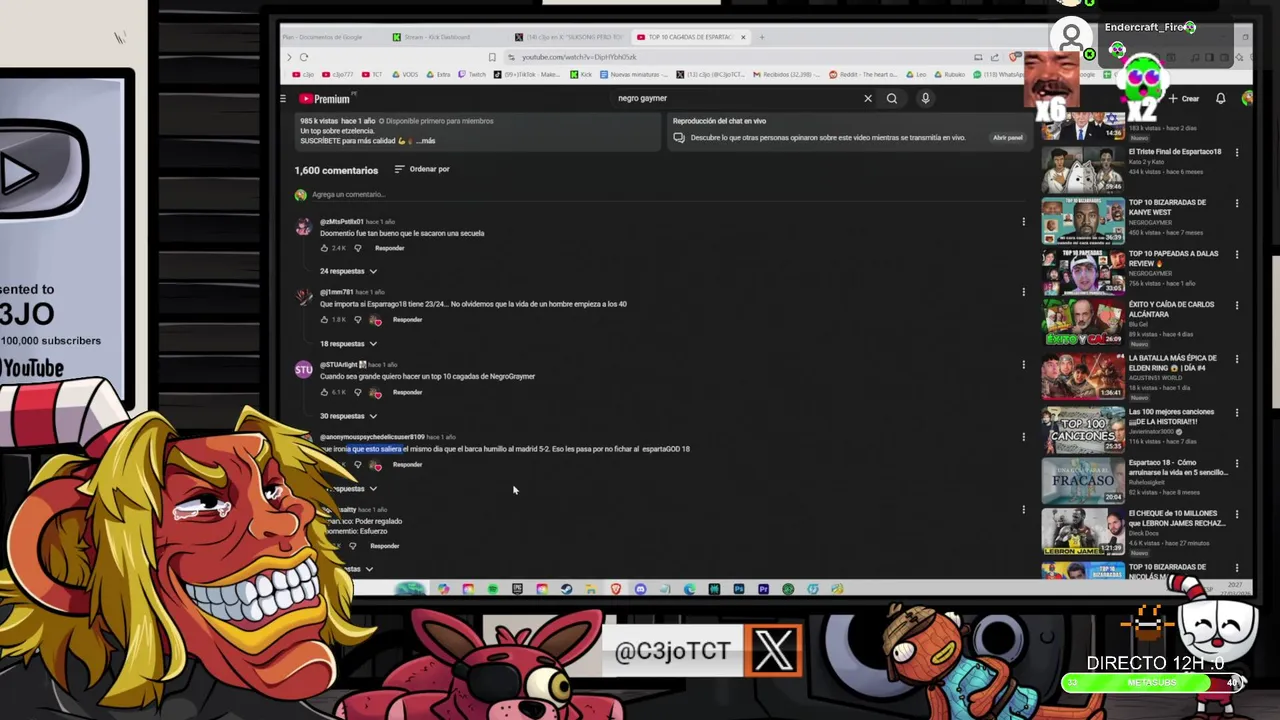Image resolution: width=1280 pixels, height=720 pixels.
Task: Open menu for 'ÉXITO Y CAÍDA DE CARLOS ALCÁNTARA'
Action: (x=1237, y=305)
